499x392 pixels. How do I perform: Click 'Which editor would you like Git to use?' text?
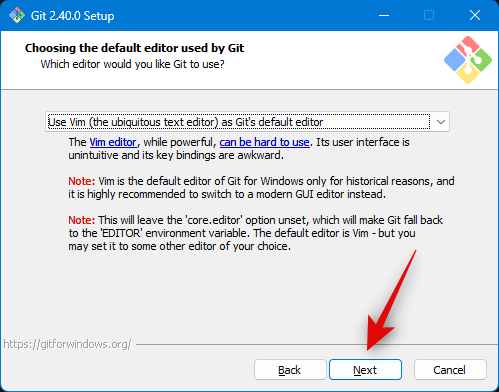click(132, 64)
